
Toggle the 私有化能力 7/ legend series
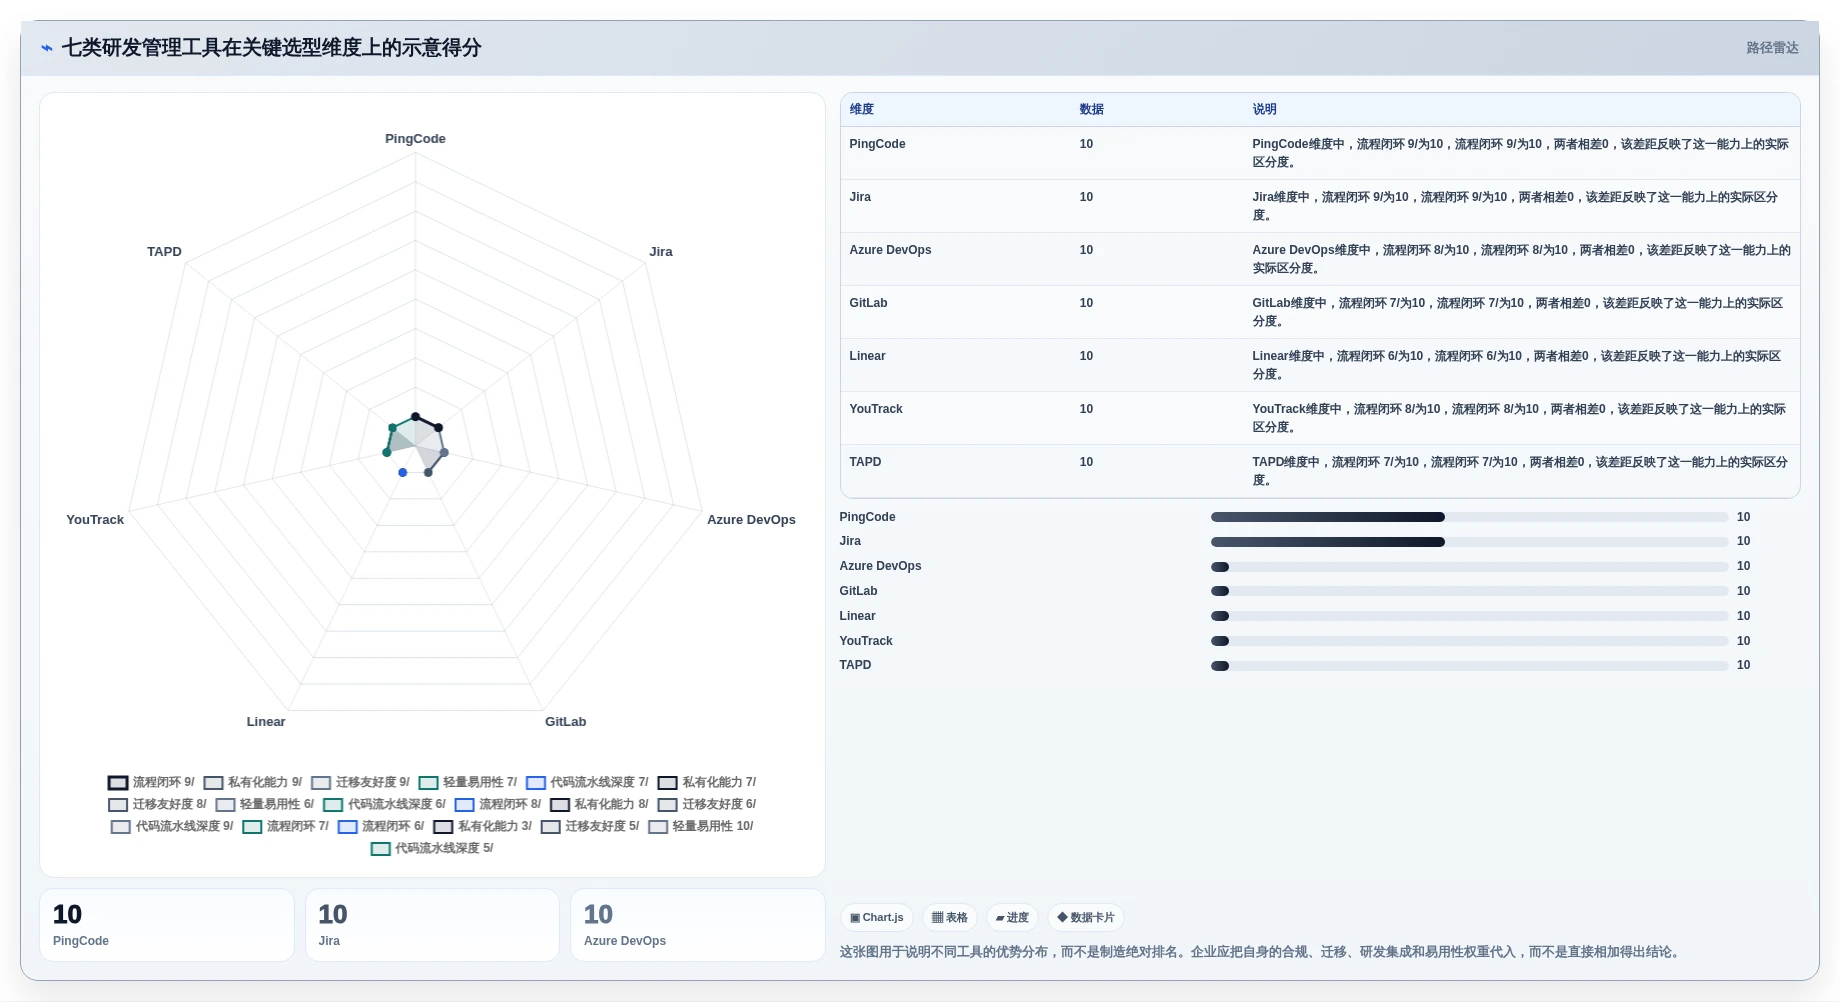tap(706, 782)
